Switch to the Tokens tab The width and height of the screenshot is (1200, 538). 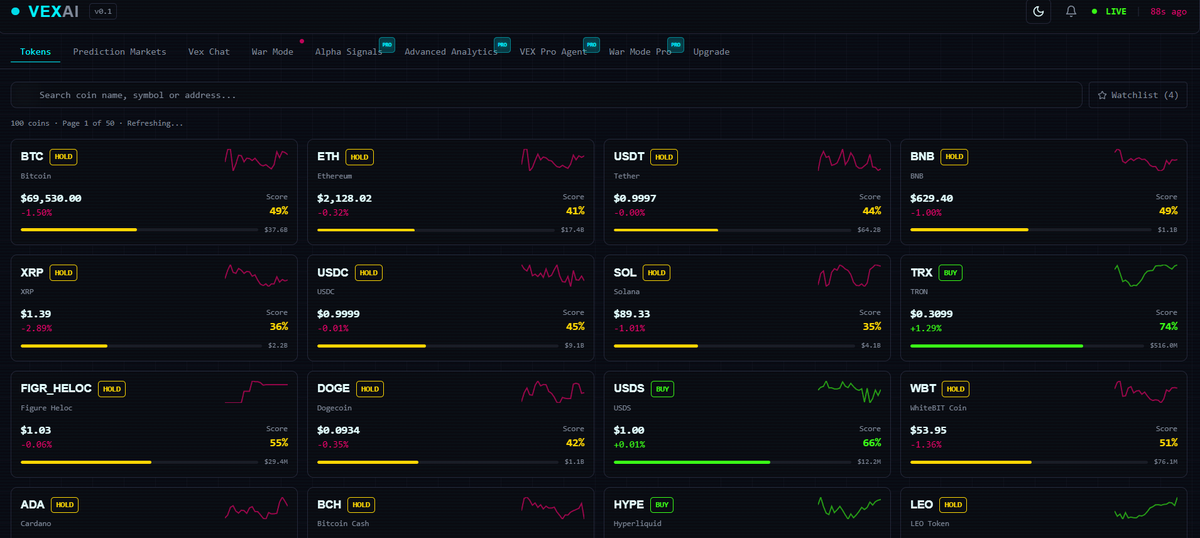pos(35,52)
